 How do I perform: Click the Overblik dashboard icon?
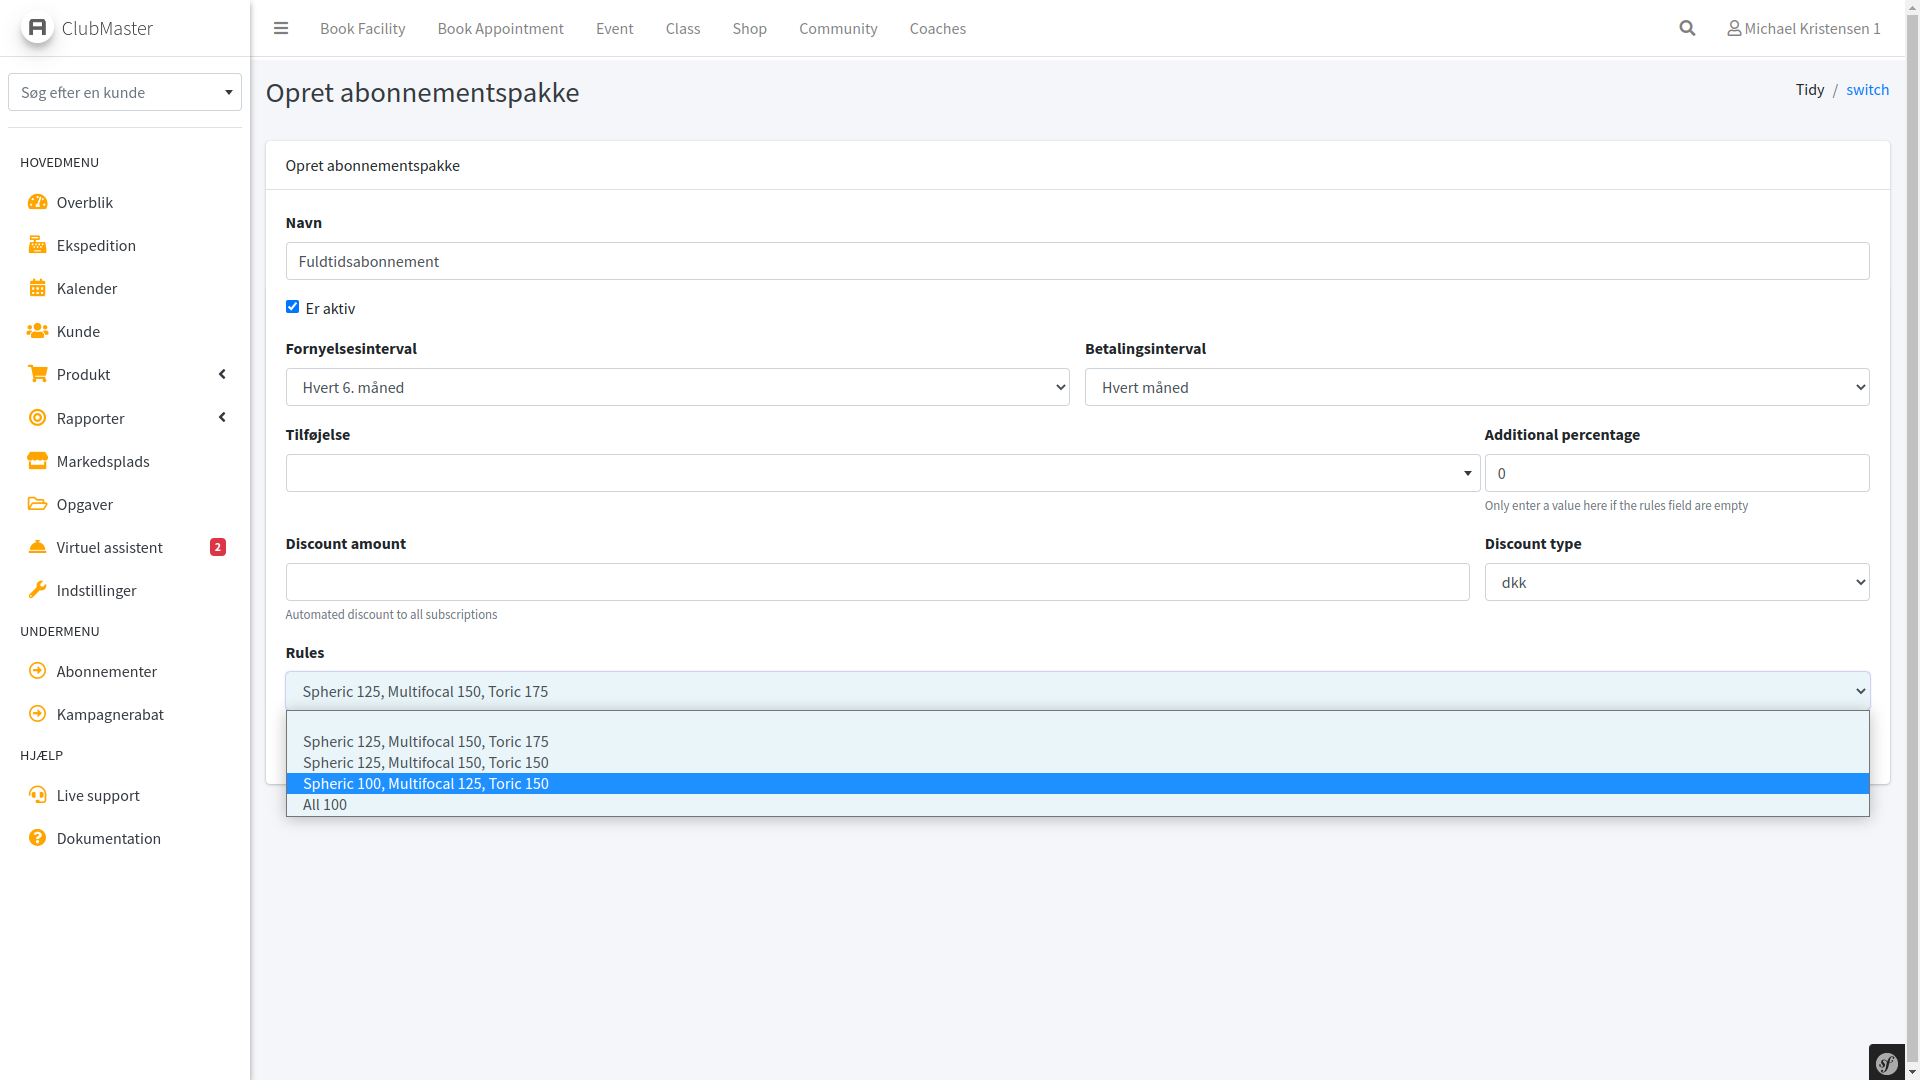click(38, 202)
